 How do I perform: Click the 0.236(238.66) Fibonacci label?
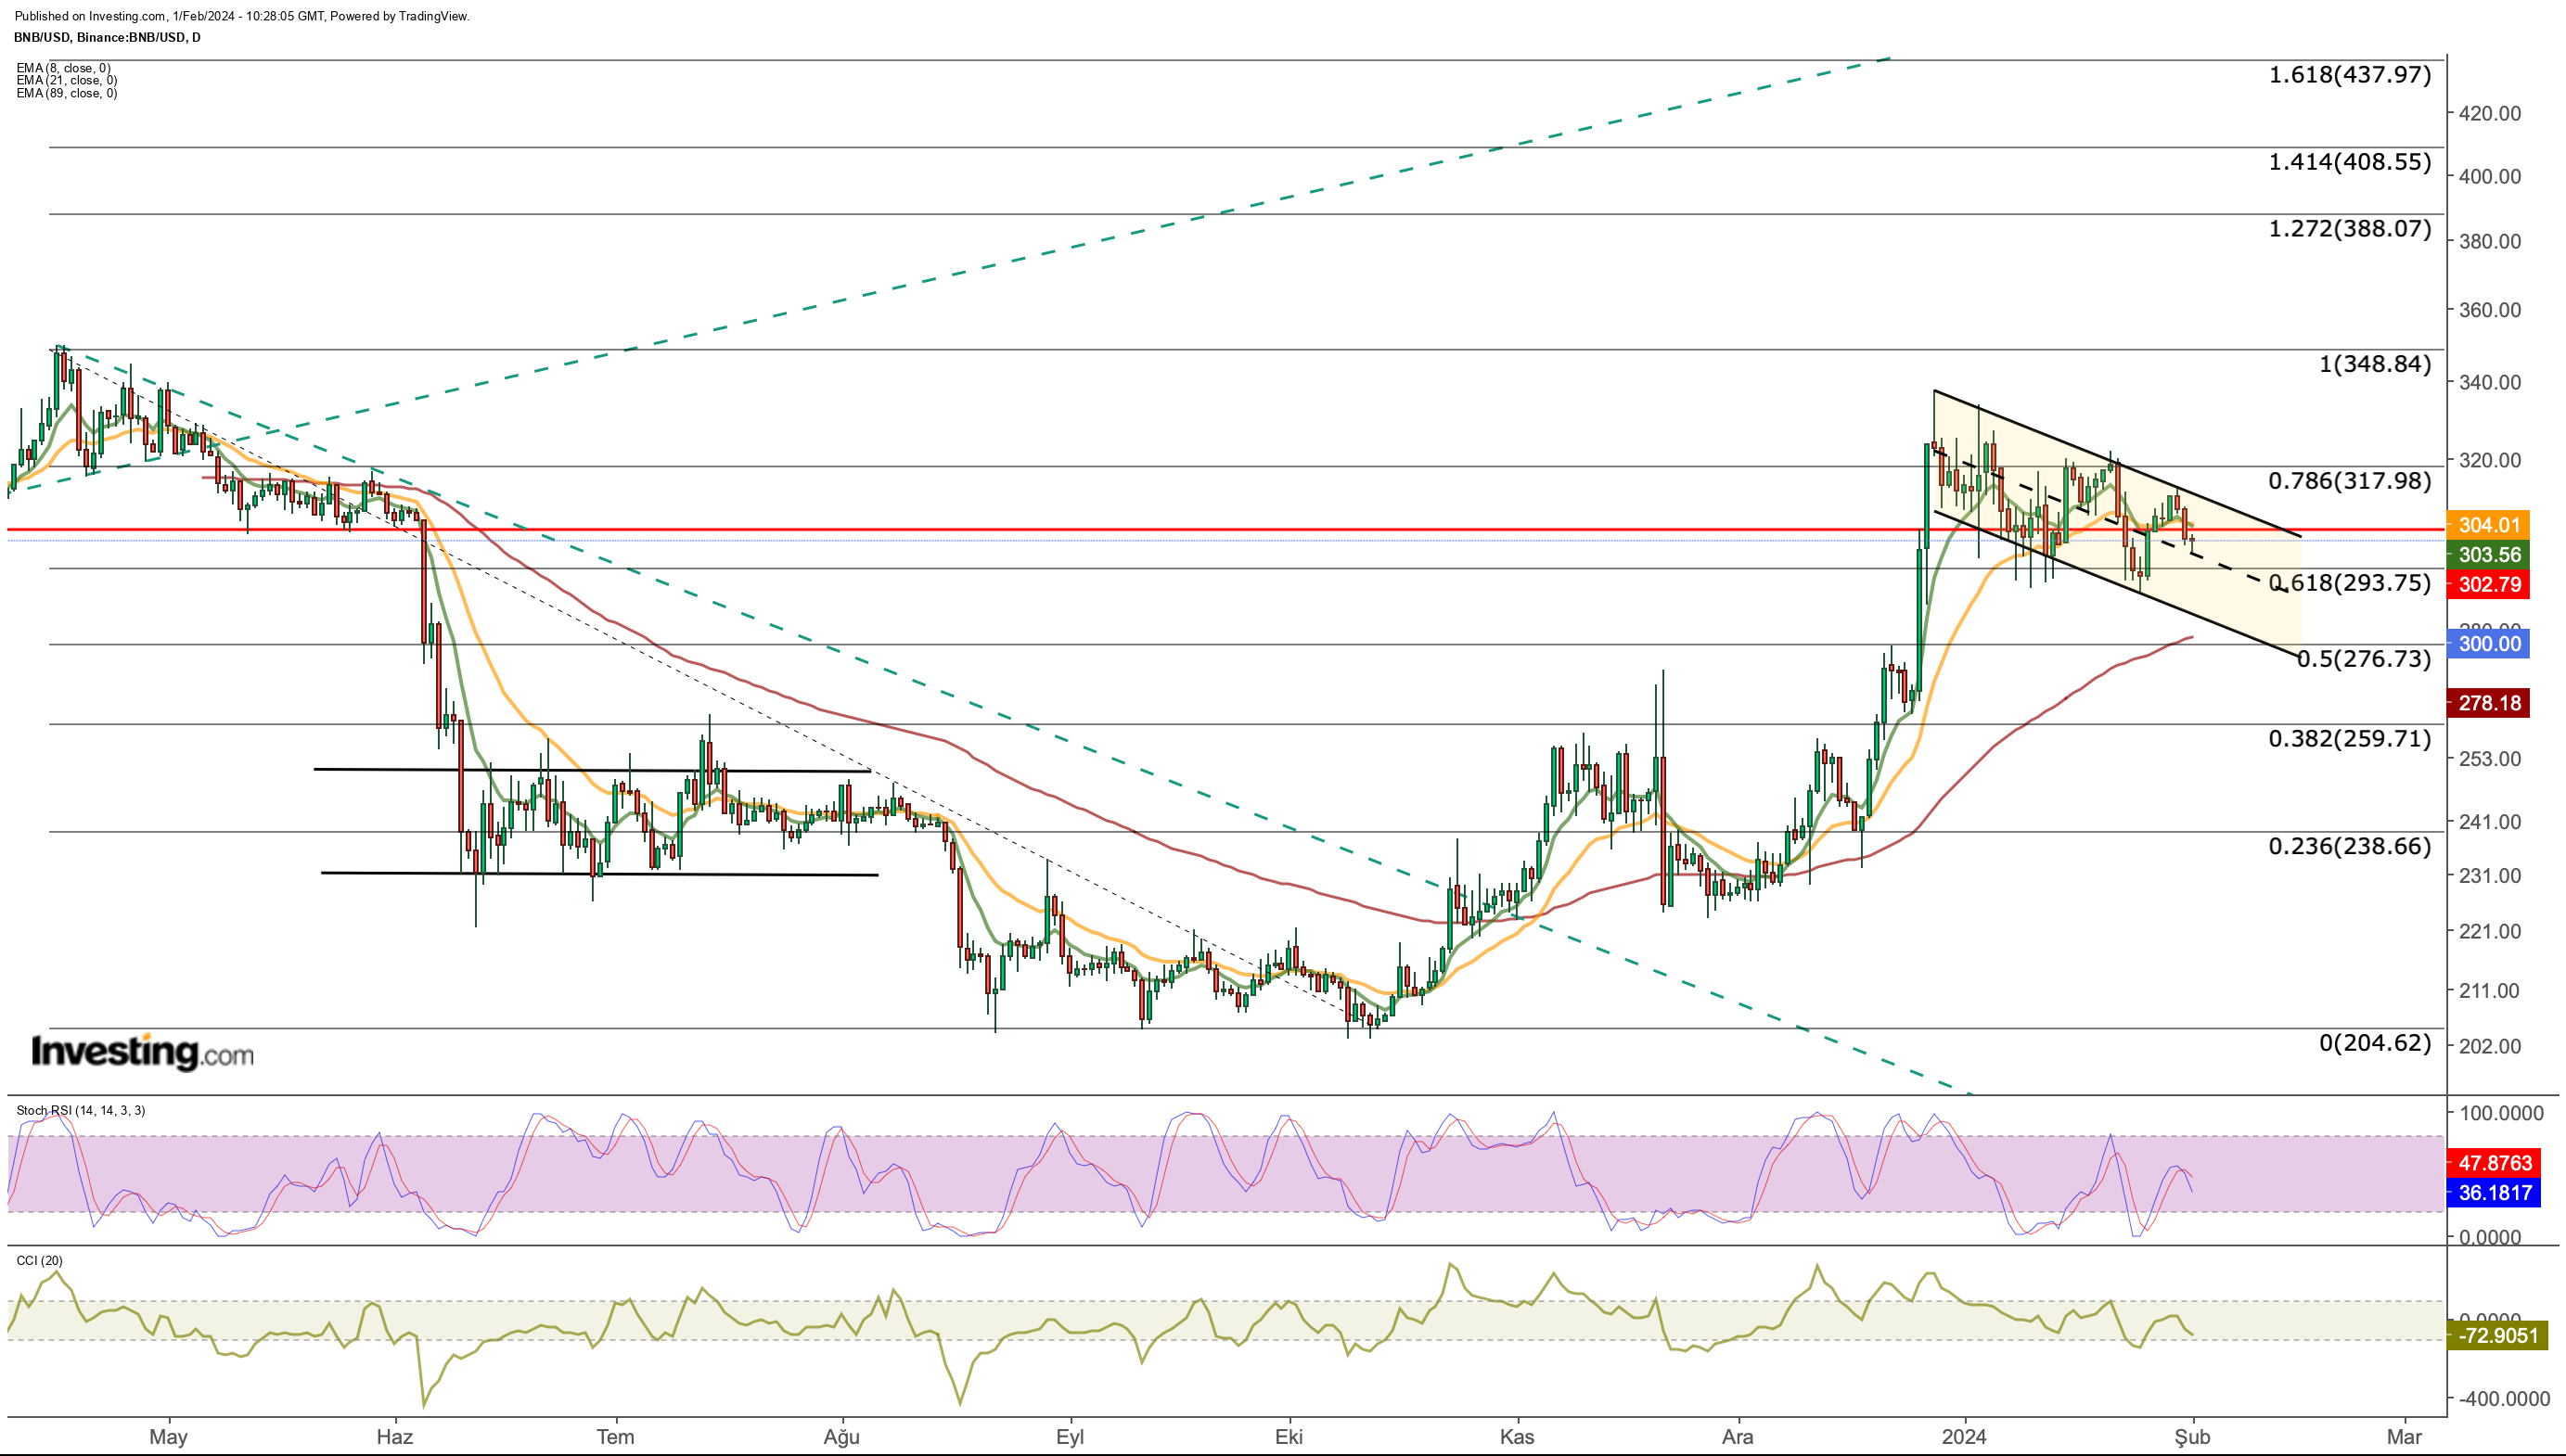[x=2349, y=847]
